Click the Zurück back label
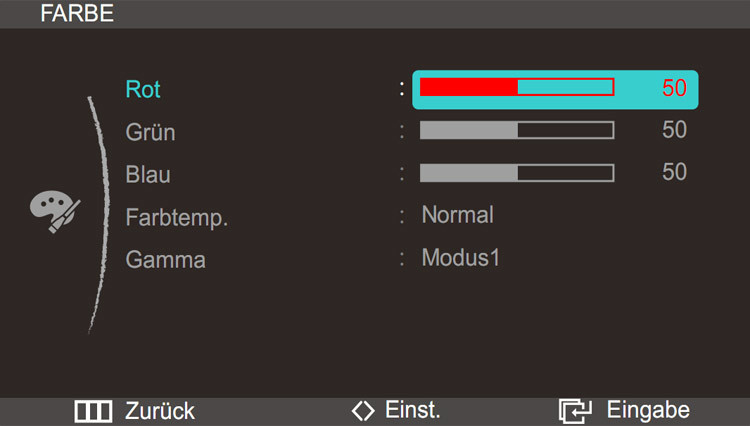 point(160,411)
